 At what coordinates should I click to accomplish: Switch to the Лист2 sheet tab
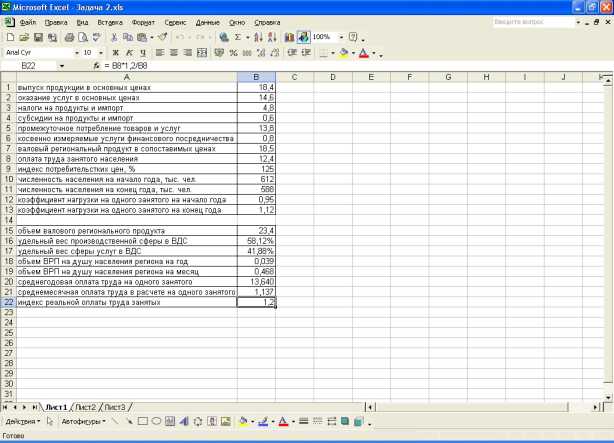click(86, 407)
